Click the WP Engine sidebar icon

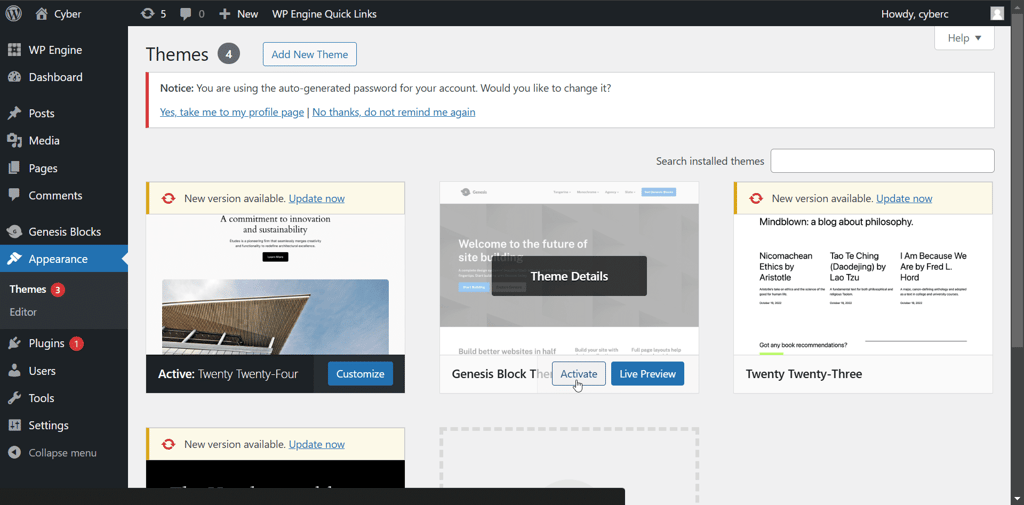coord(14,50)
